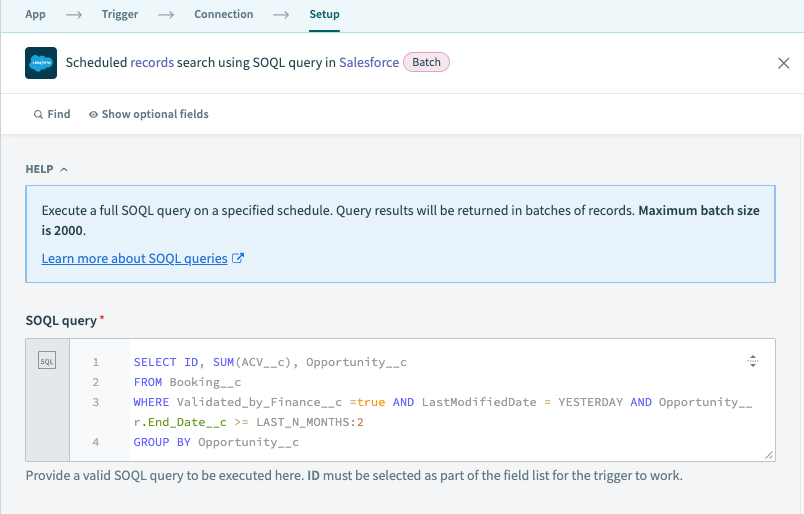Click the Salesforce app logo icon
This screenshot has height=514, width=804.
click(x=41, y=63)
